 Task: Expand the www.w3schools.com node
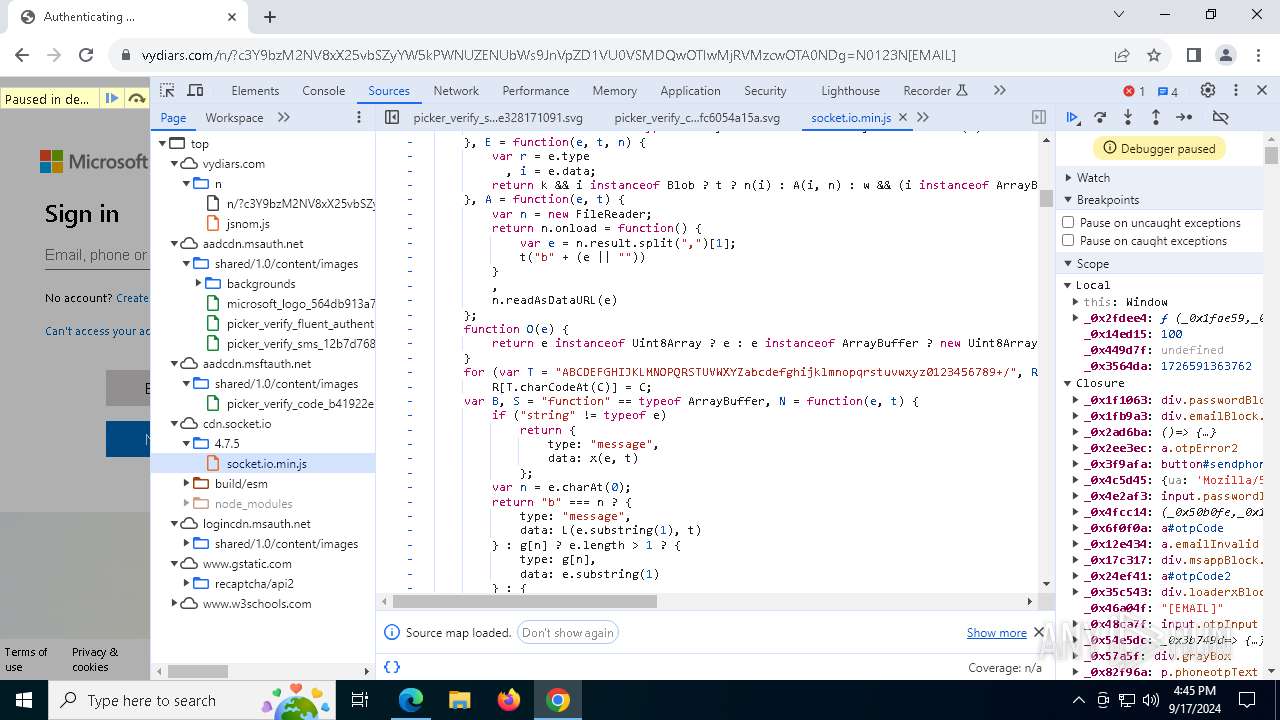click(175, 603)
